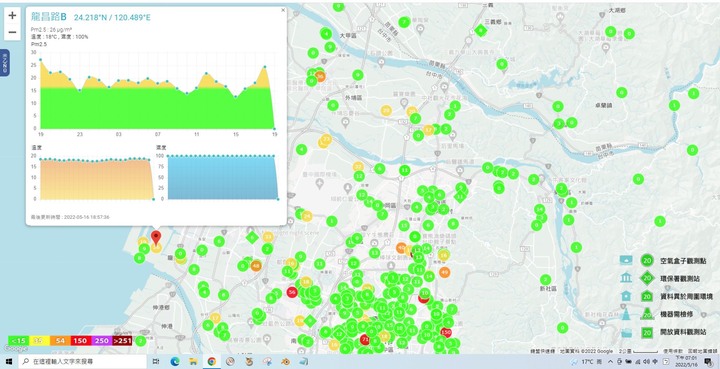The height and width of the screenshot is (369, 720).
Task: Open the Windows Start menu
Action: pyautogui.click(x=9, y=362)
